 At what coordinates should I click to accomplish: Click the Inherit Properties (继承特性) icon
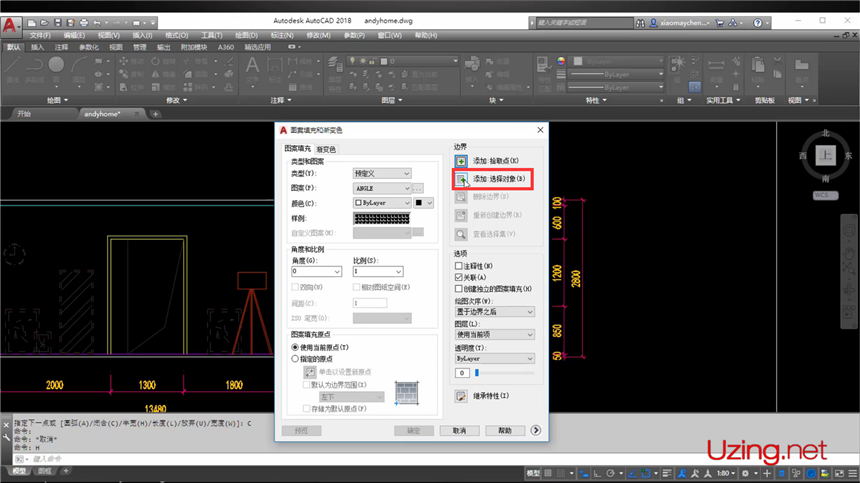[461, 396]
